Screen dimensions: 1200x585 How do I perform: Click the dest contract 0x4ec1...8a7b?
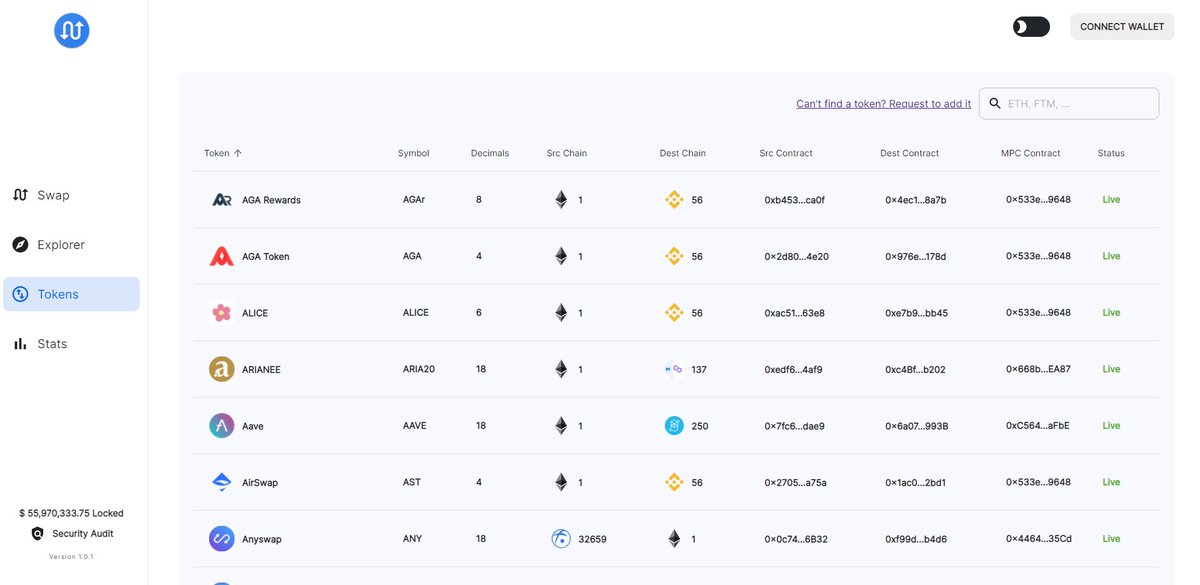point(916,200)
